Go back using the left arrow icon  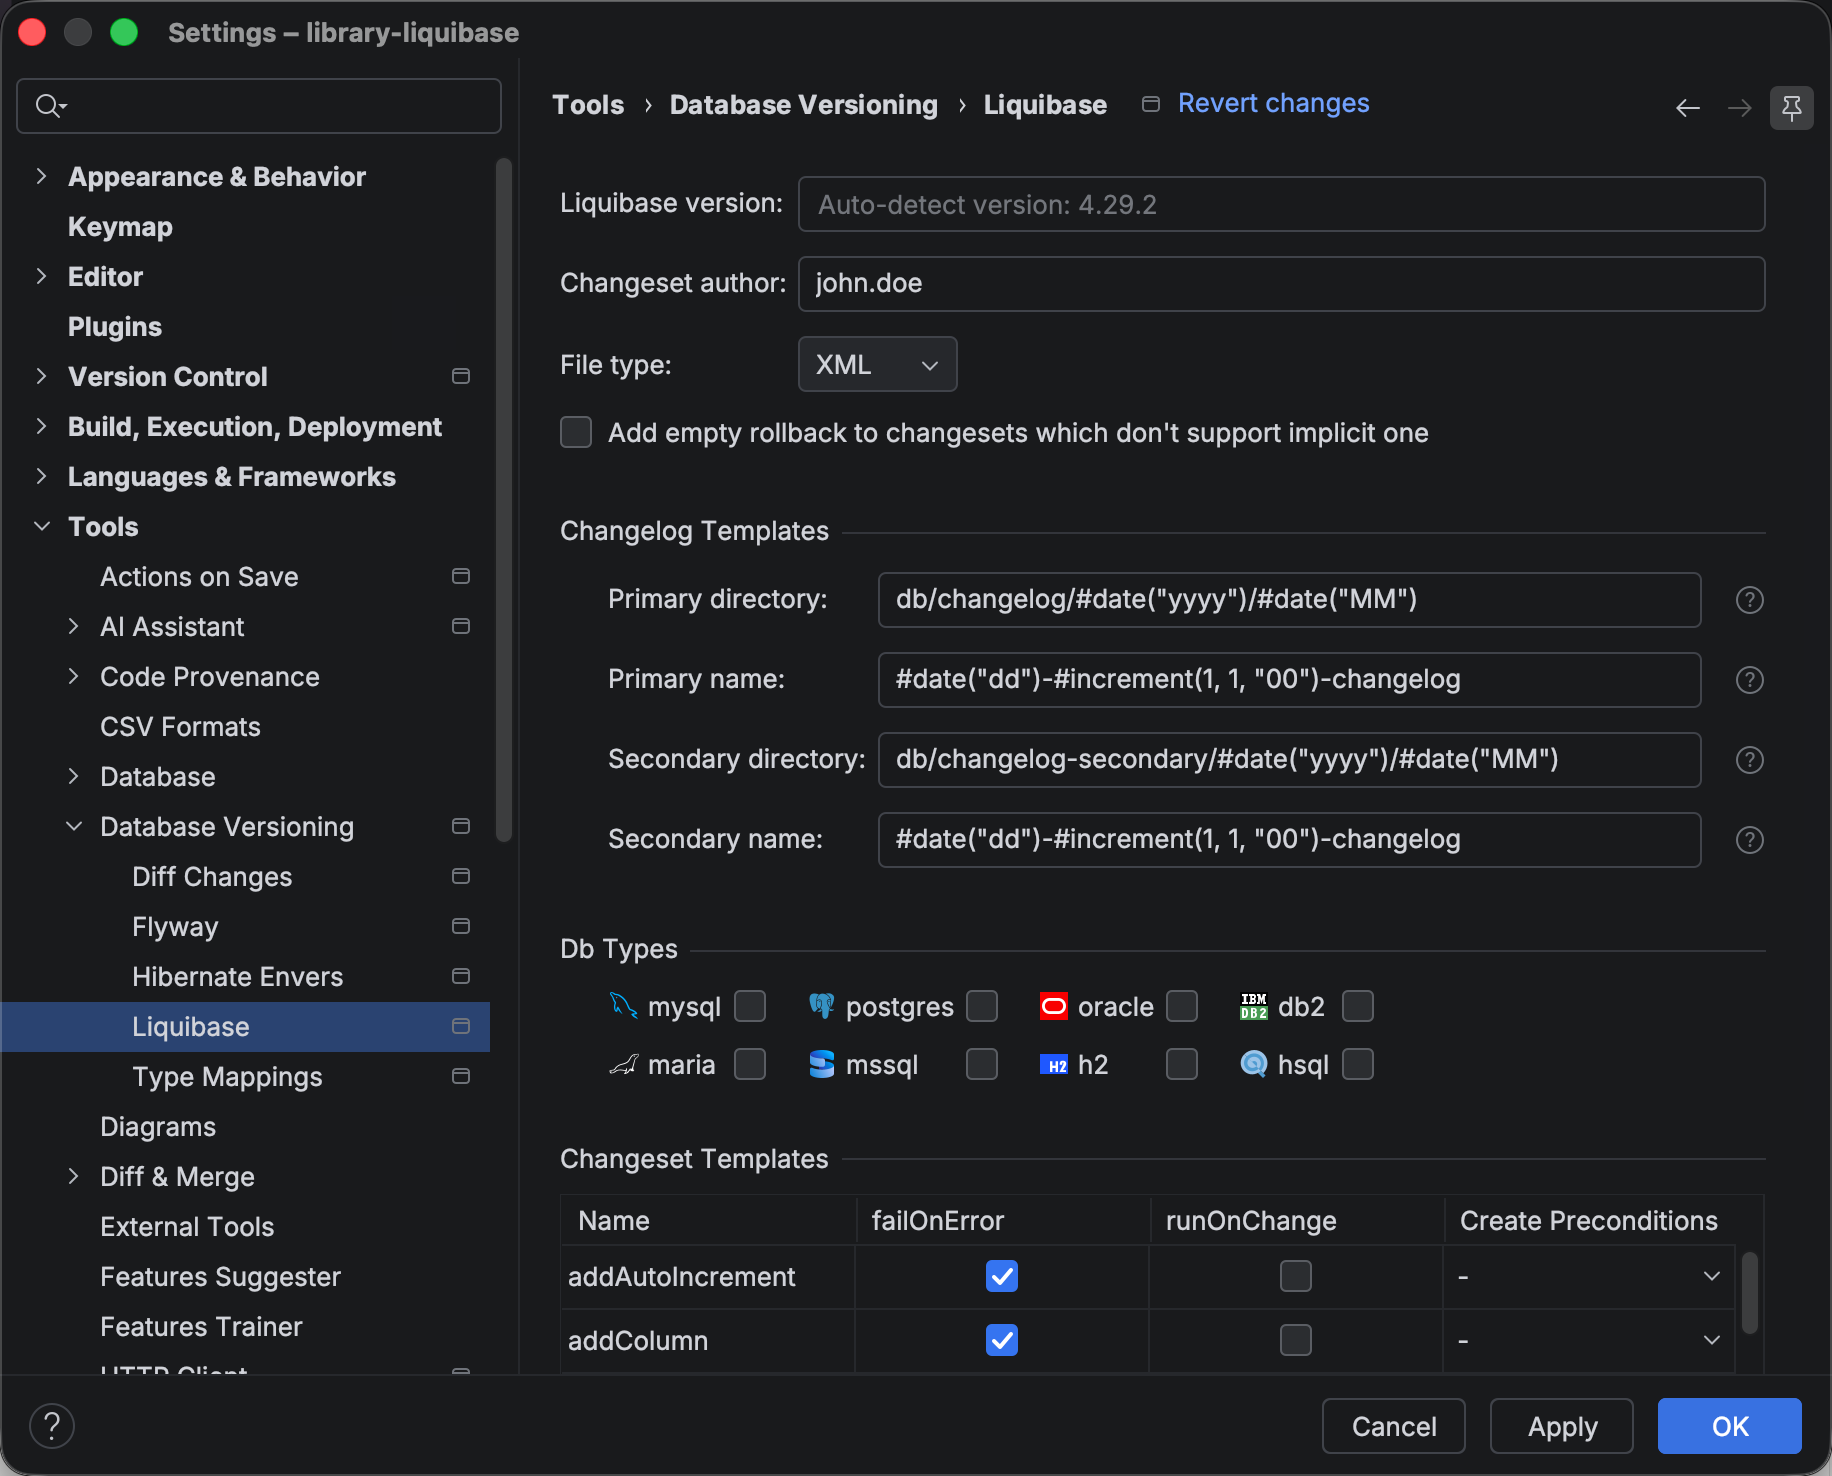click(x=1688, y=108)
